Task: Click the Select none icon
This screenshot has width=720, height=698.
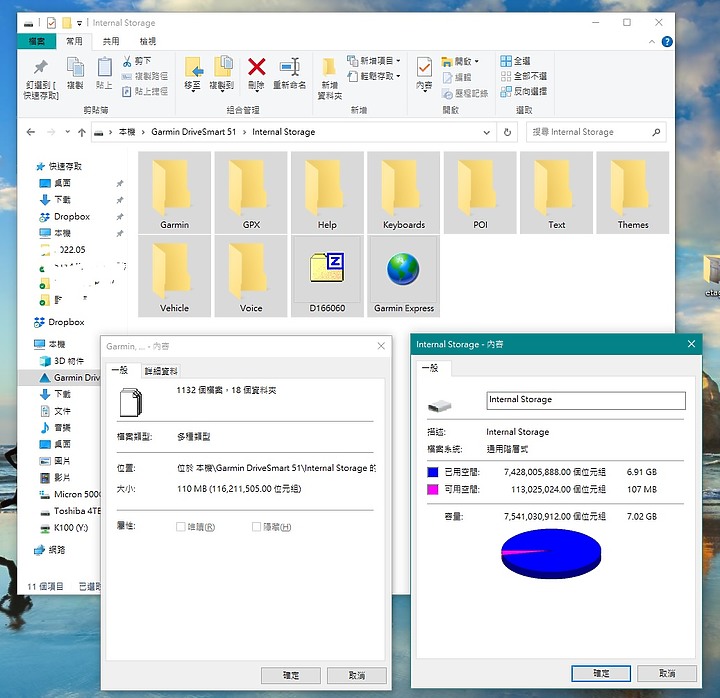Action: coord(506,76)
